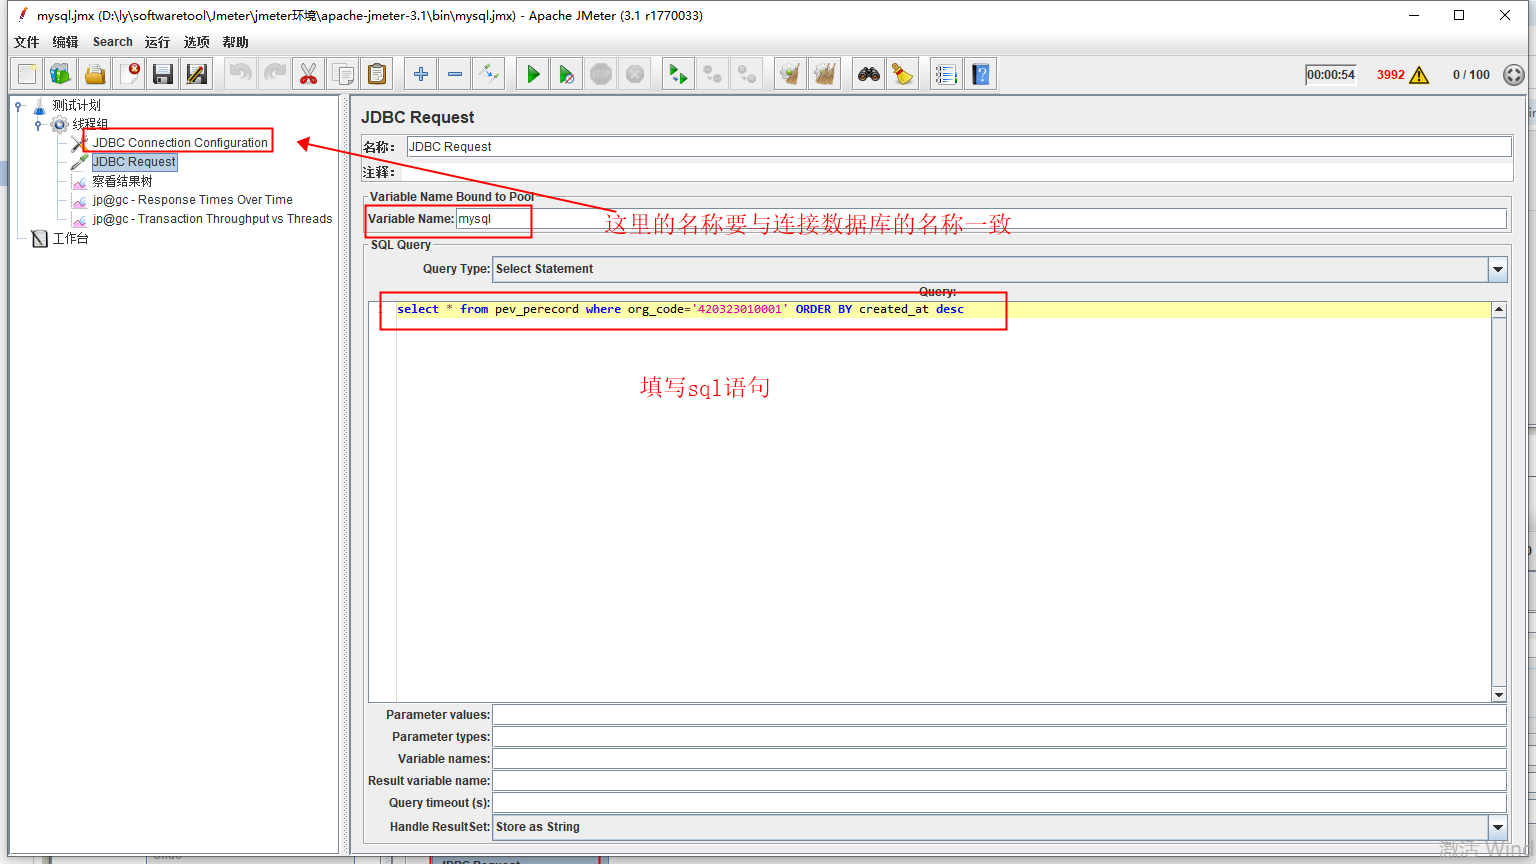
Task: Redo the change via toolbar arrow
Action: pyautogui.click(x=275, y=74)
